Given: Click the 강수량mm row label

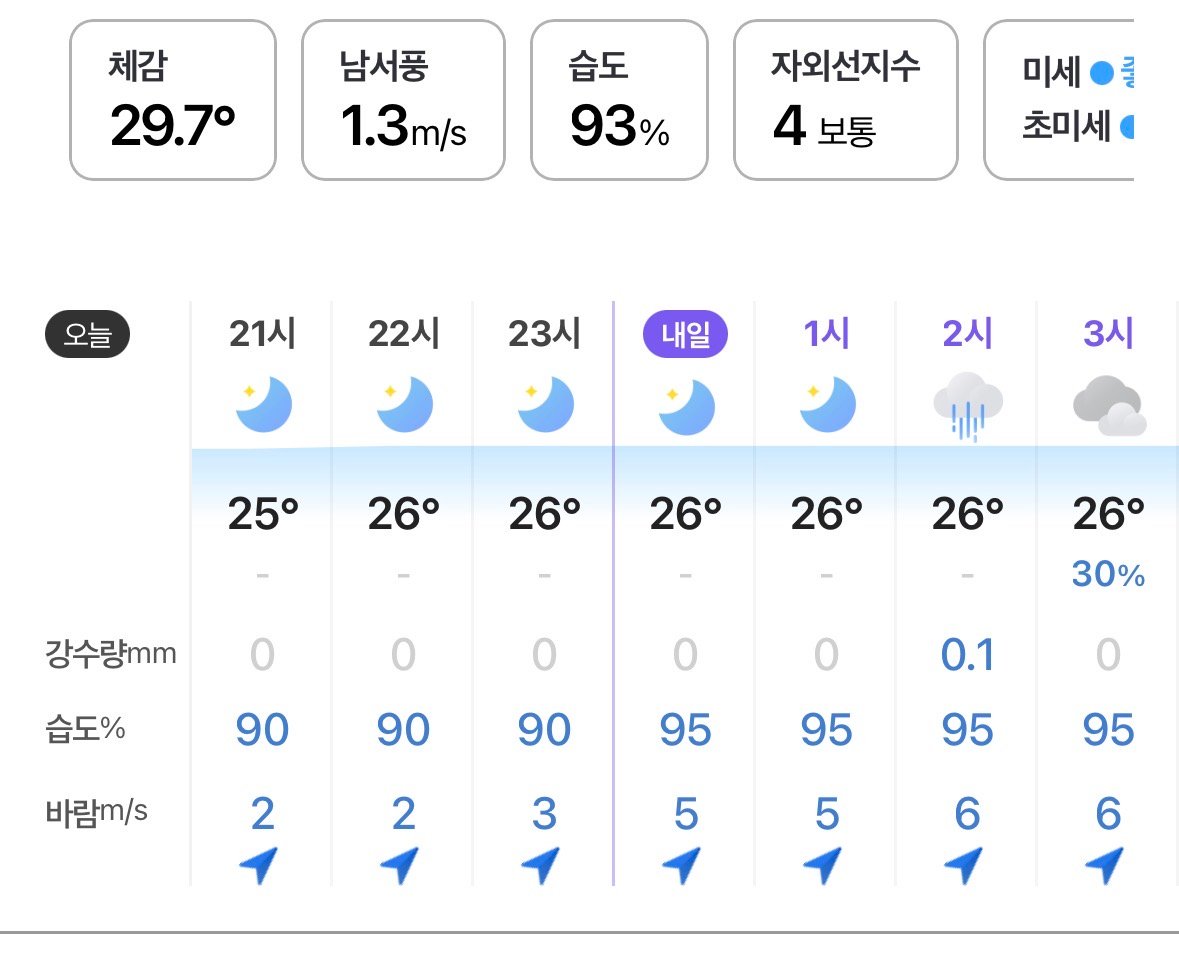Looking at the screenshot, I should tap(111, 653).
